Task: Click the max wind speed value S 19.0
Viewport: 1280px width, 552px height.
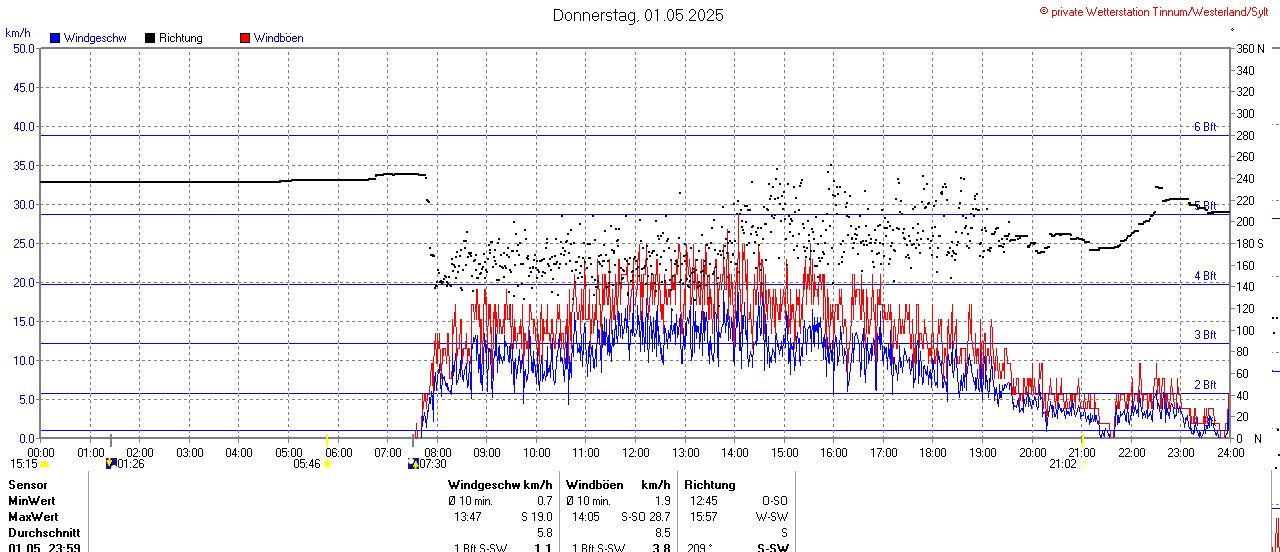Action: (x=535, y=517)
